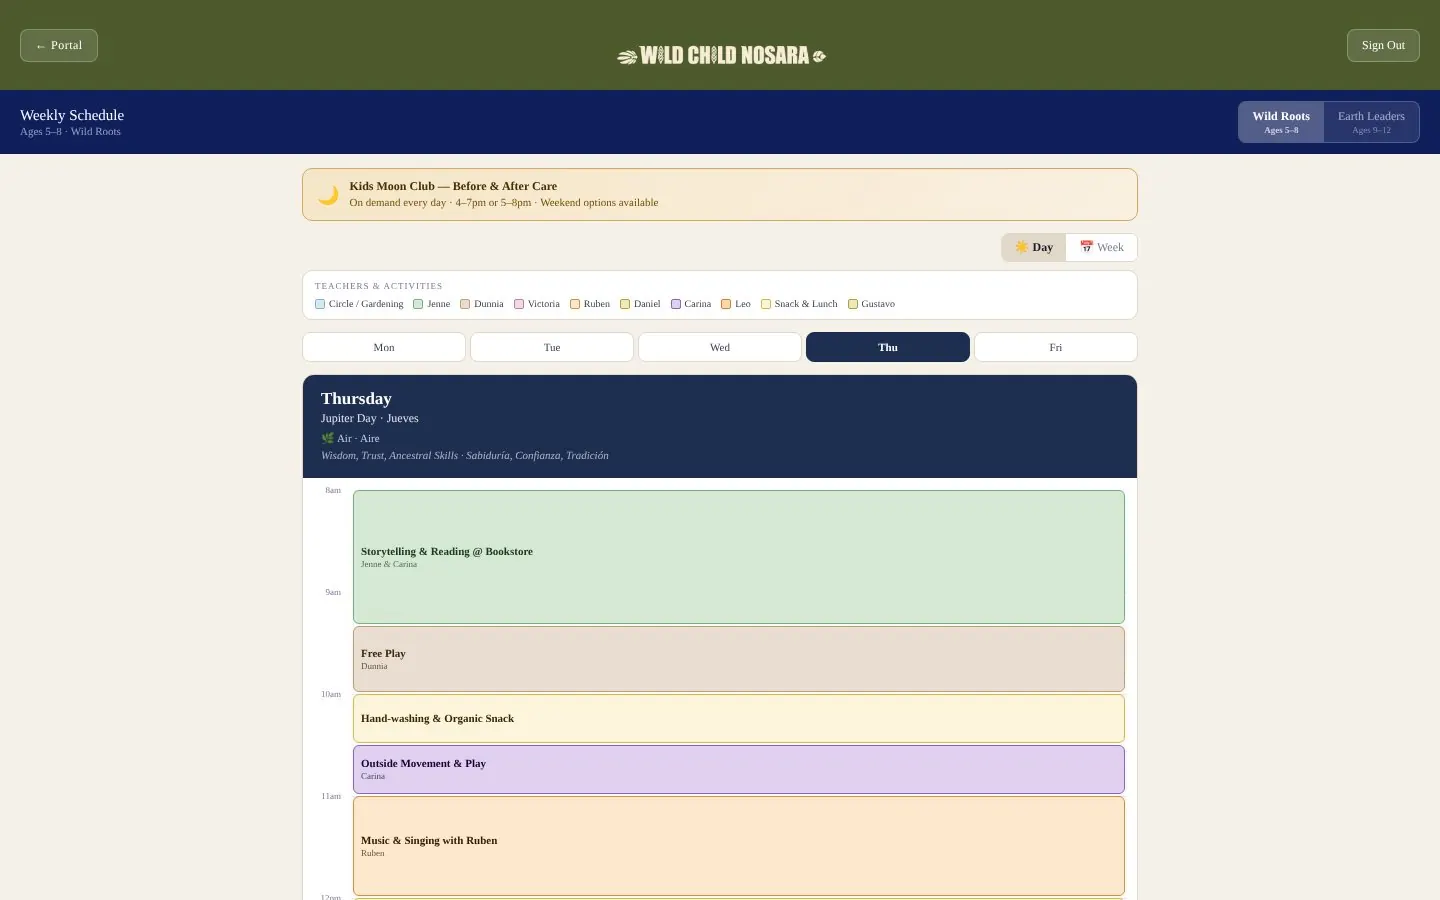Select the Tue day tab
Screen dimensions: 1440x900
[552, 347]
